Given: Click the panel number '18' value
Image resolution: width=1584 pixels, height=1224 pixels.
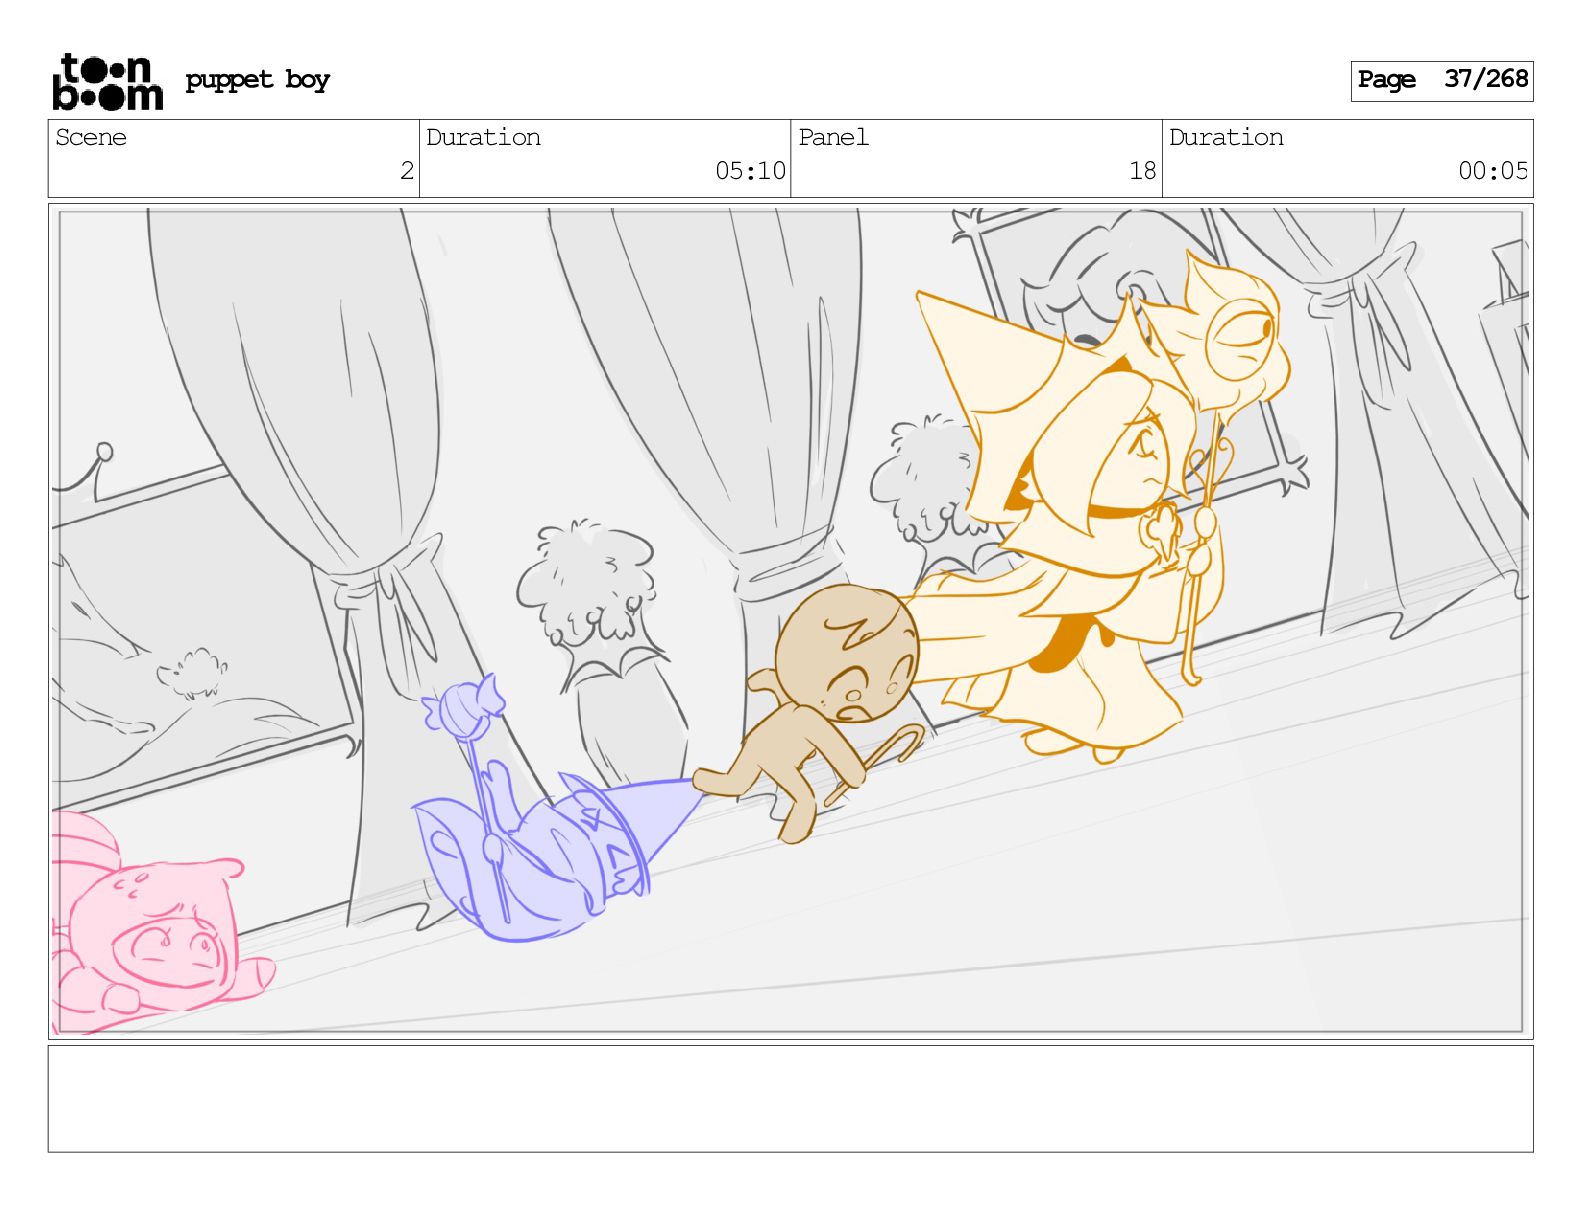Looking at the screenshot, I should pos(1142,171).
